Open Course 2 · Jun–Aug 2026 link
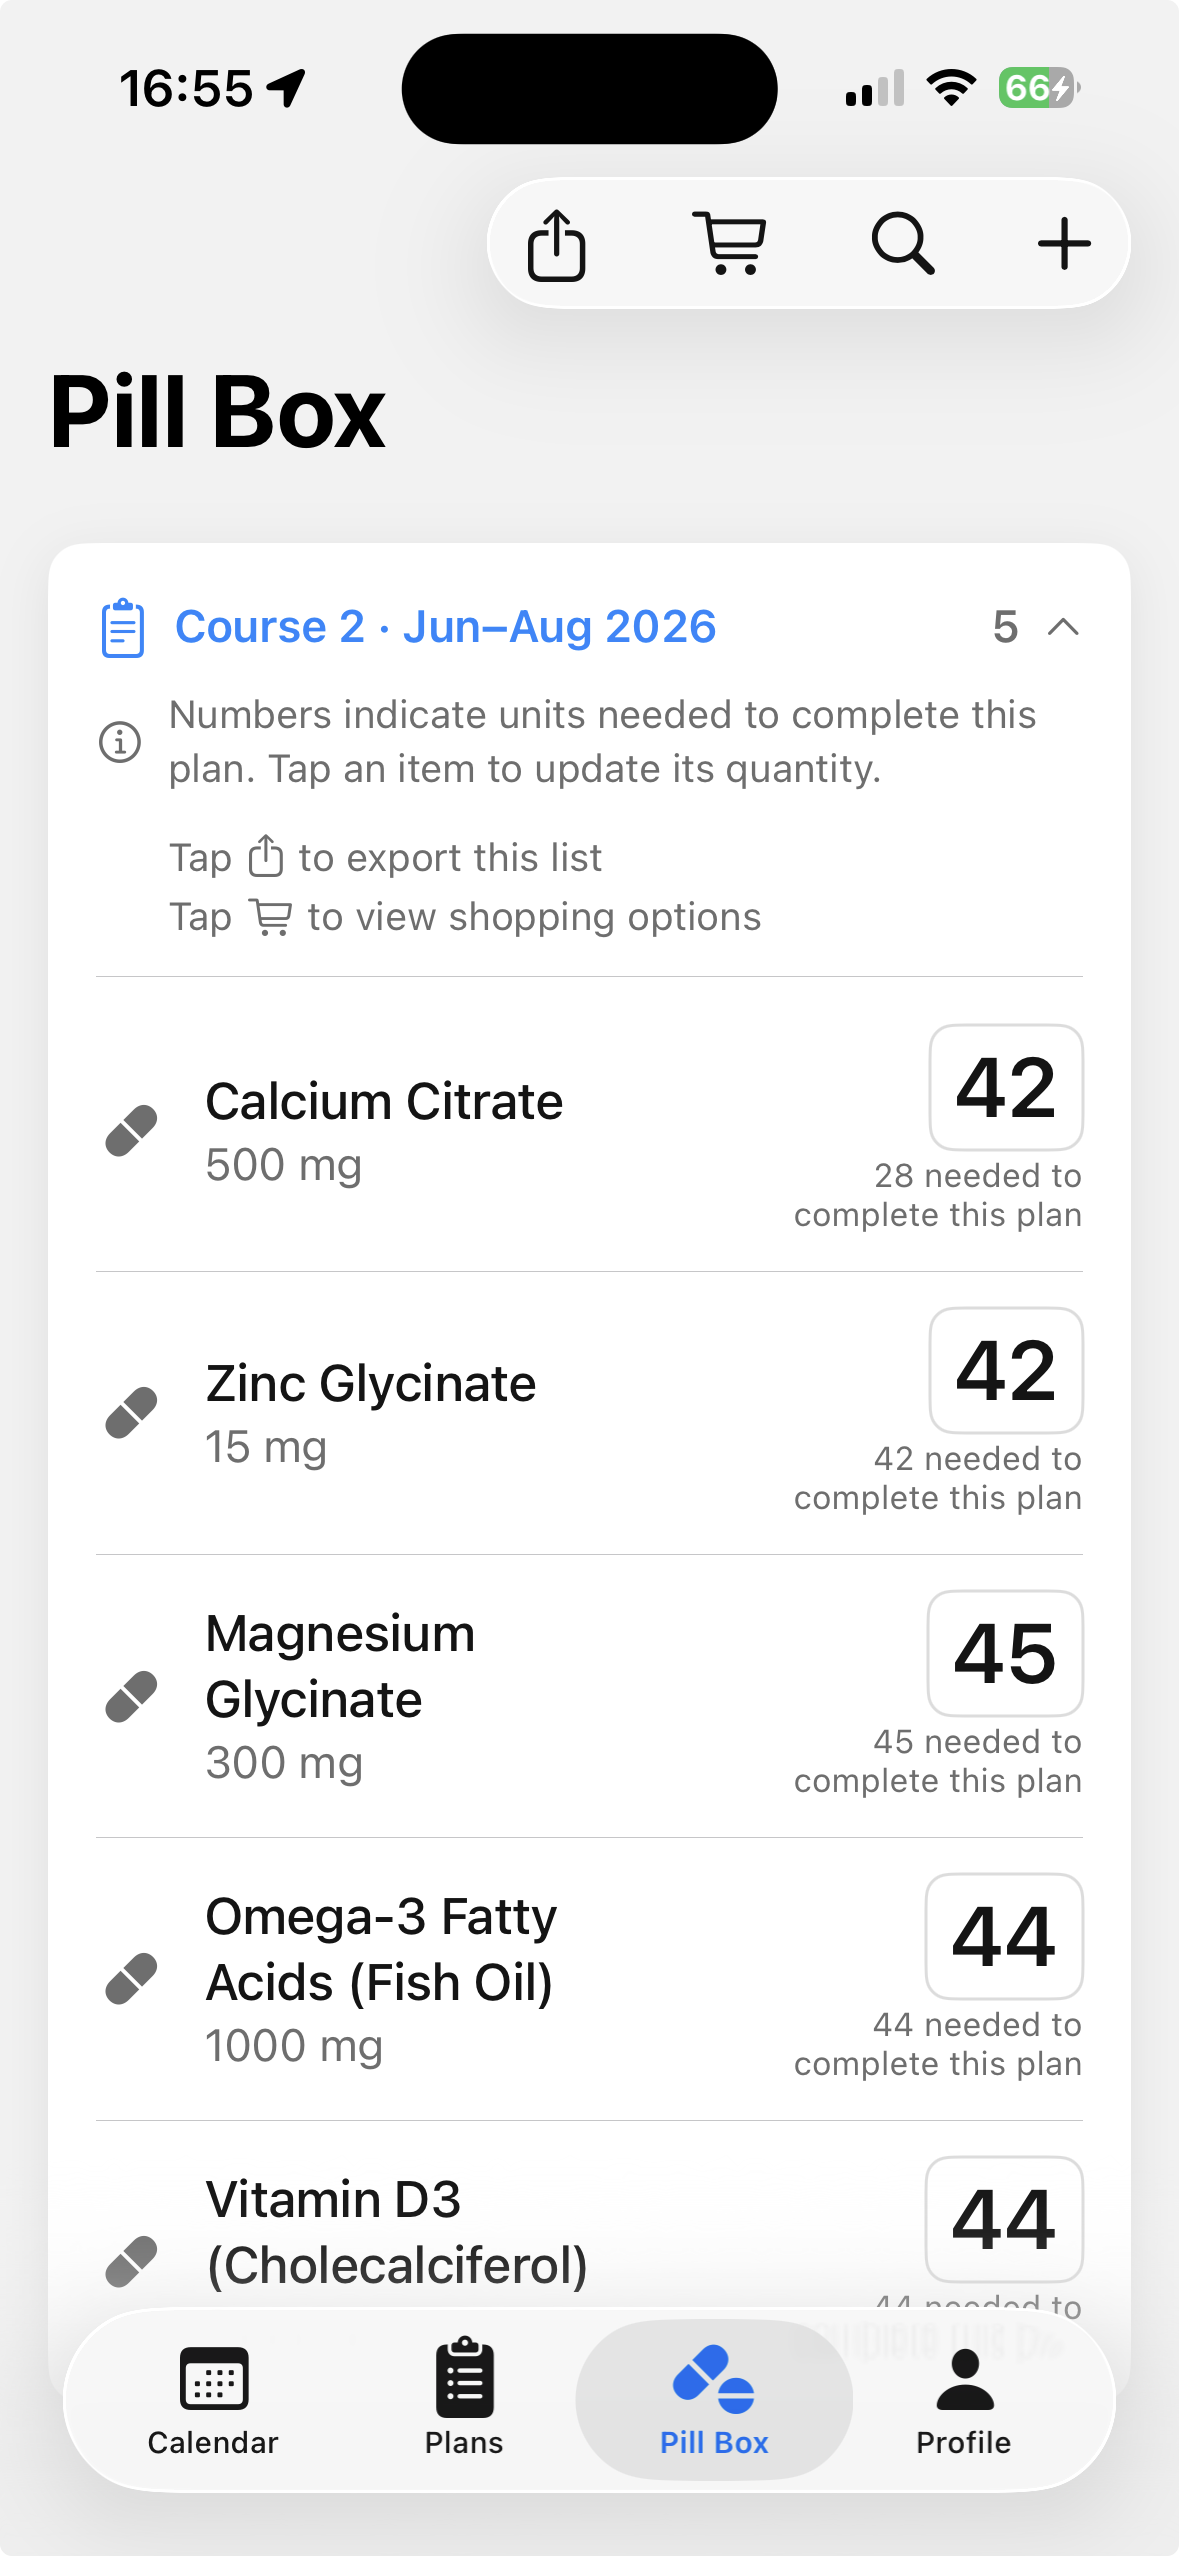Screen dimensions: 1179x2556 pos(445,627)
